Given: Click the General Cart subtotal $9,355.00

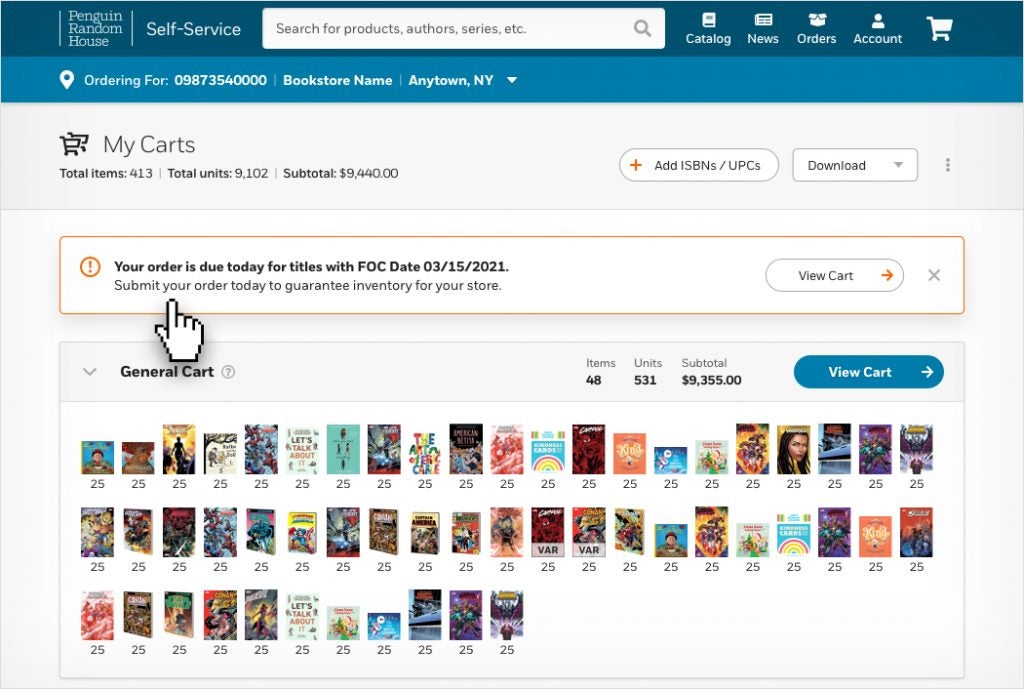Looking at the screenshot, I should pos(711,380).
